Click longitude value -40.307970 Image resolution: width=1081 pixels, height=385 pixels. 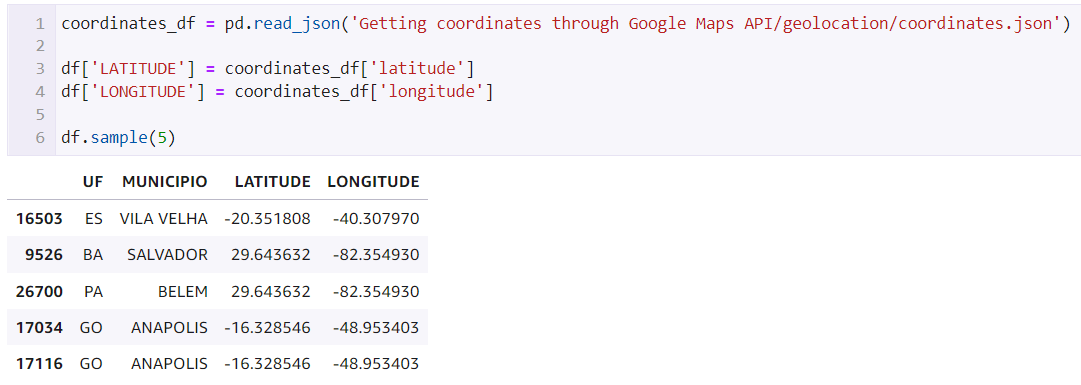click(x=376, y=219)
